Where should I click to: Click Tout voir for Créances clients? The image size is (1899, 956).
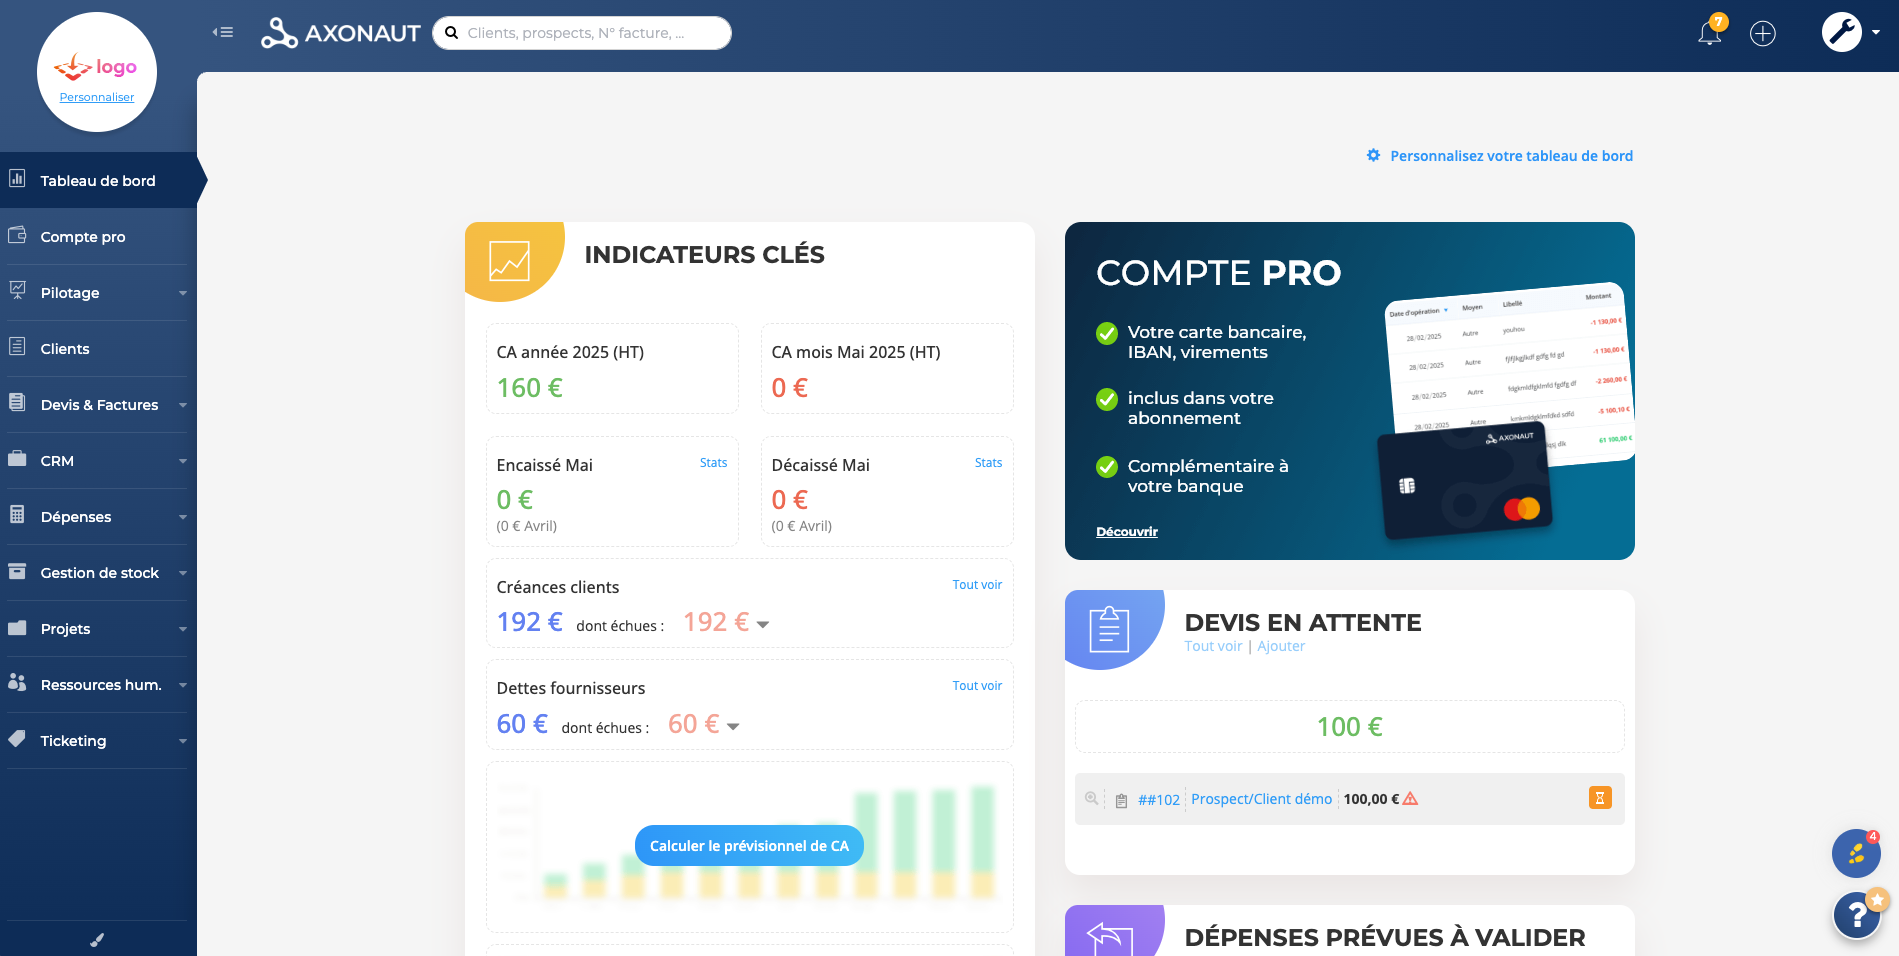[x=977, y=585]
